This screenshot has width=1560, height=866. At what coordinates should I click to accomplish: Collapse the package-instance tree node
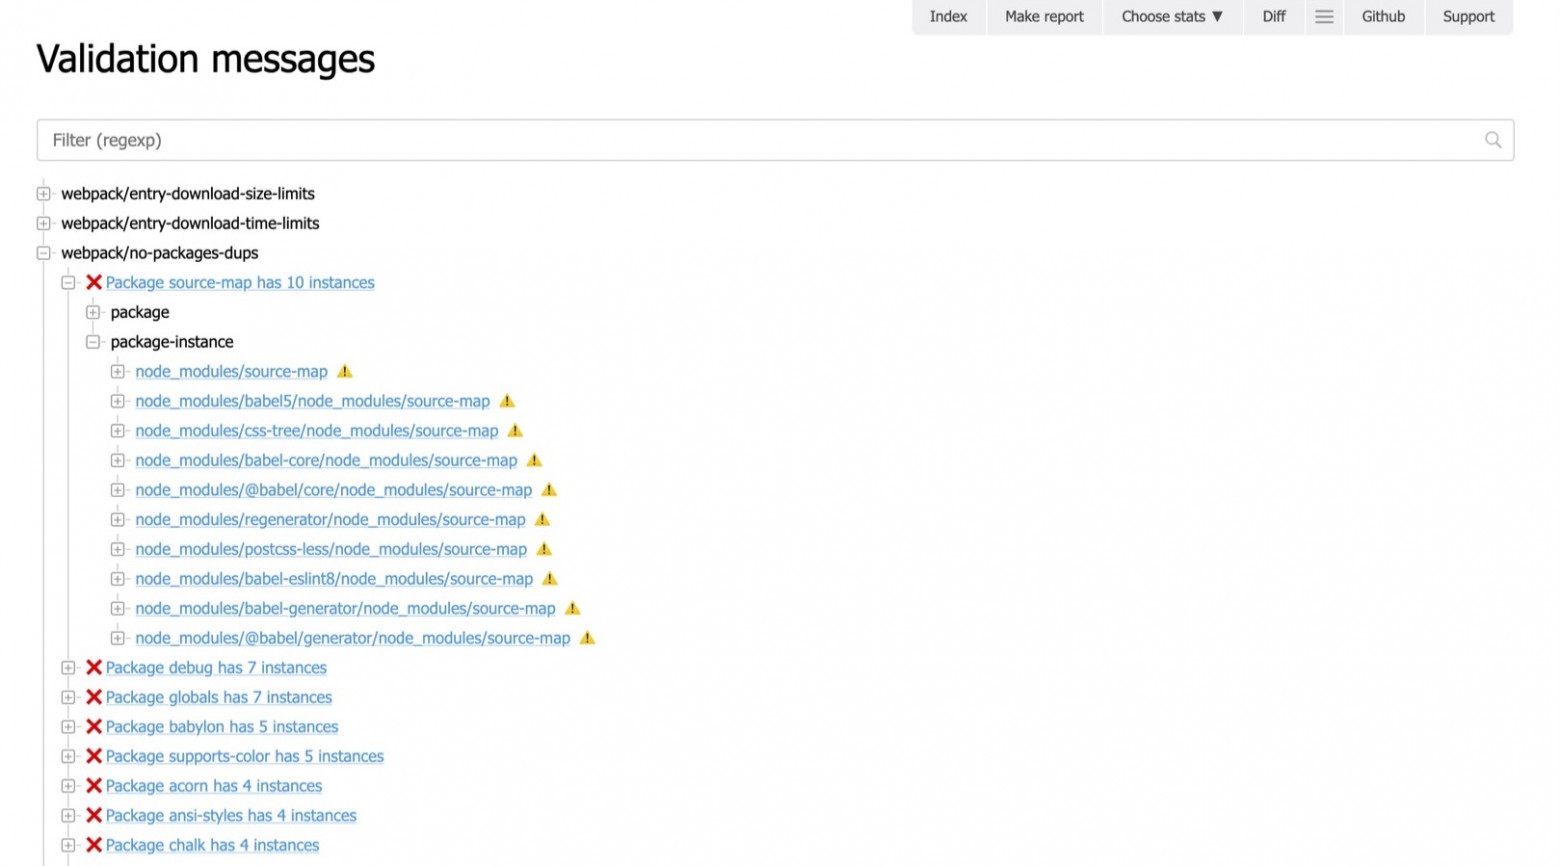pyautogui.click(x=93, y=342)
